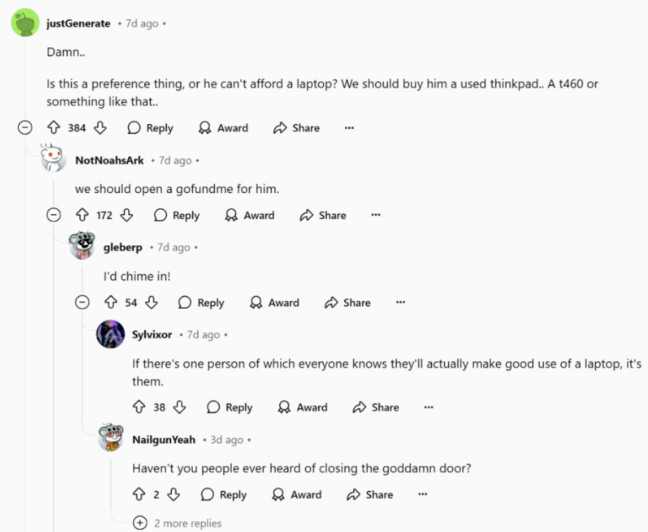Collapse gleberp's comment thread
This screenshot has width=648, height=532.
(82, 302)
